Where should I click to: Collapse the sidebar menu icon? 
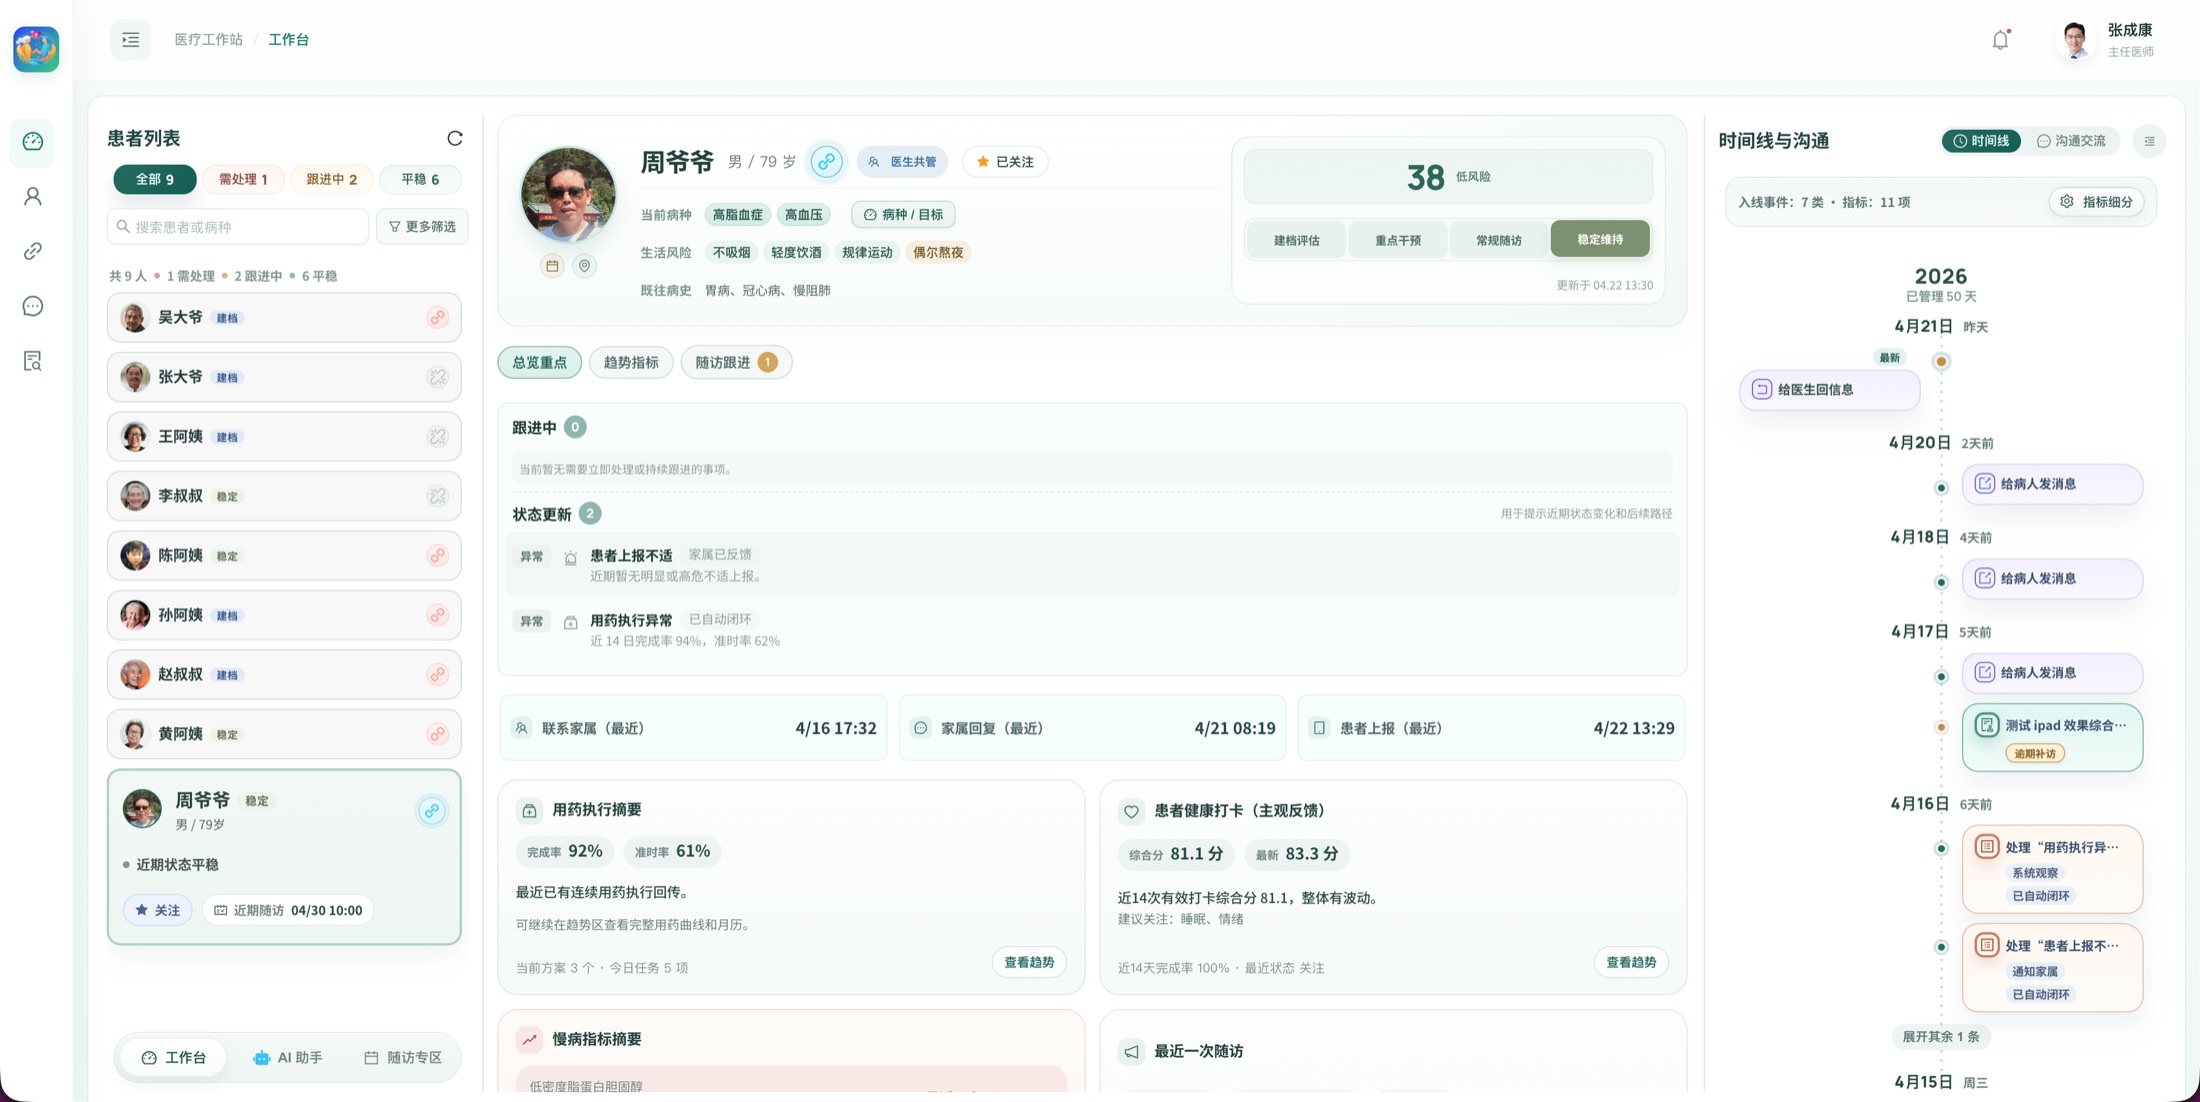131,40
